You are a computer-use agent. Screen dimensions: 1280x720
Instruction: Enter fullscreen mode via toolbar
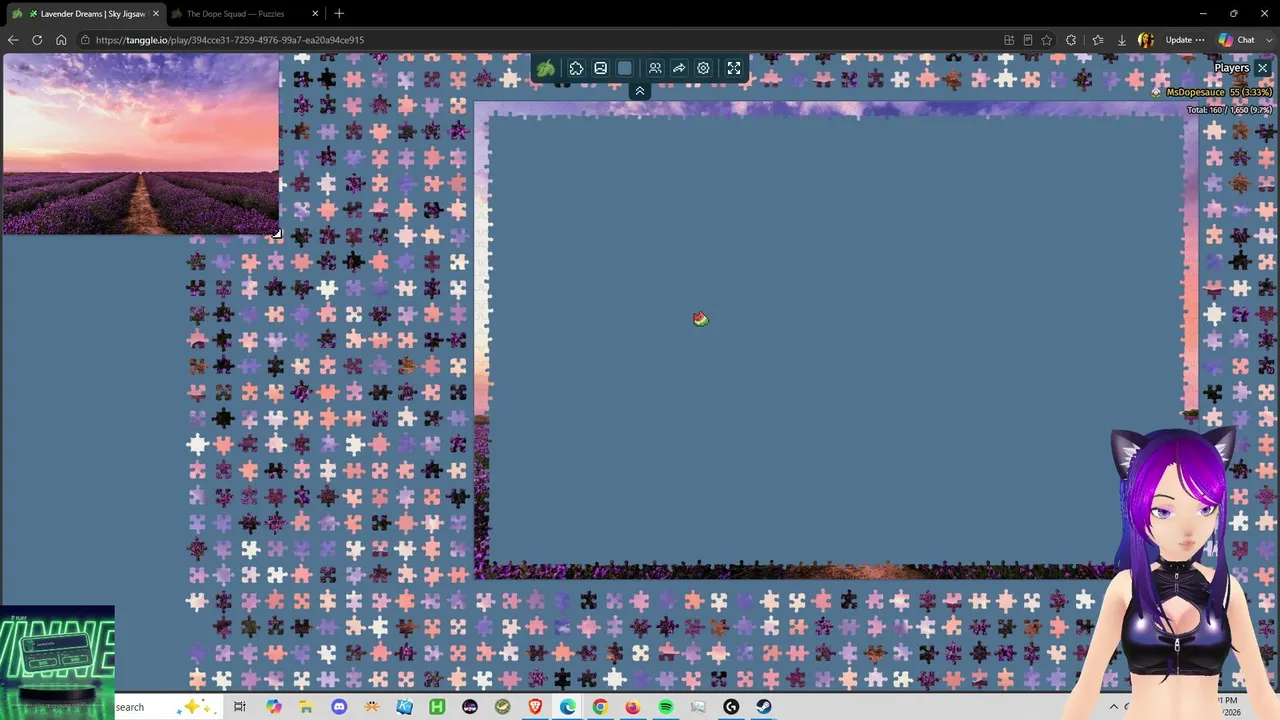734,68
